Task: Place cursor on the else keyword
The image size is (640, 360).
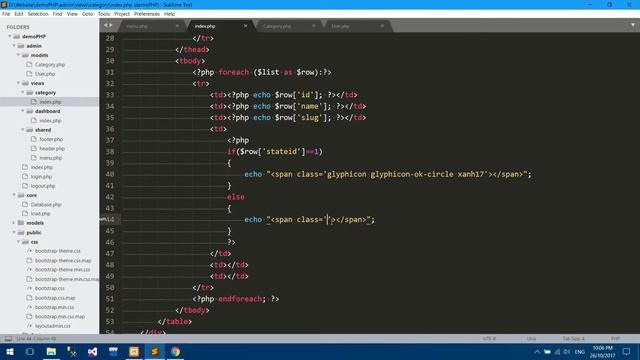Action: coord(236,197)
